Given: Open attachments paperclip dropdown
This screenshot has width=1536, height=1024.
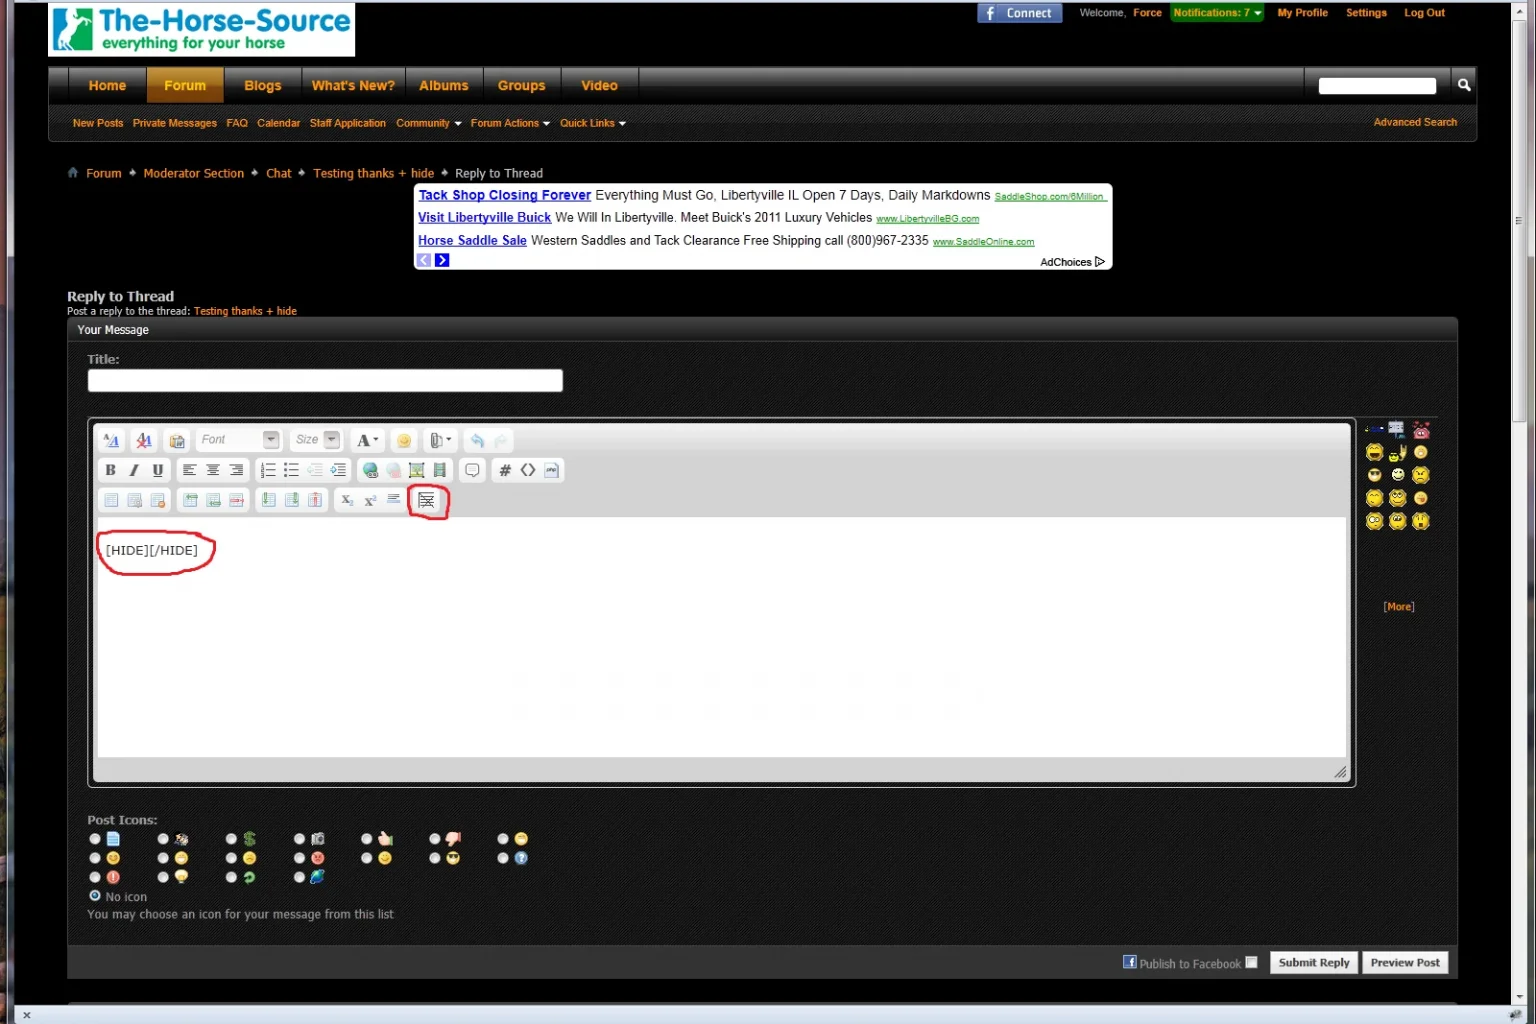Looking at the screenshot, I should tap(440, 440).
